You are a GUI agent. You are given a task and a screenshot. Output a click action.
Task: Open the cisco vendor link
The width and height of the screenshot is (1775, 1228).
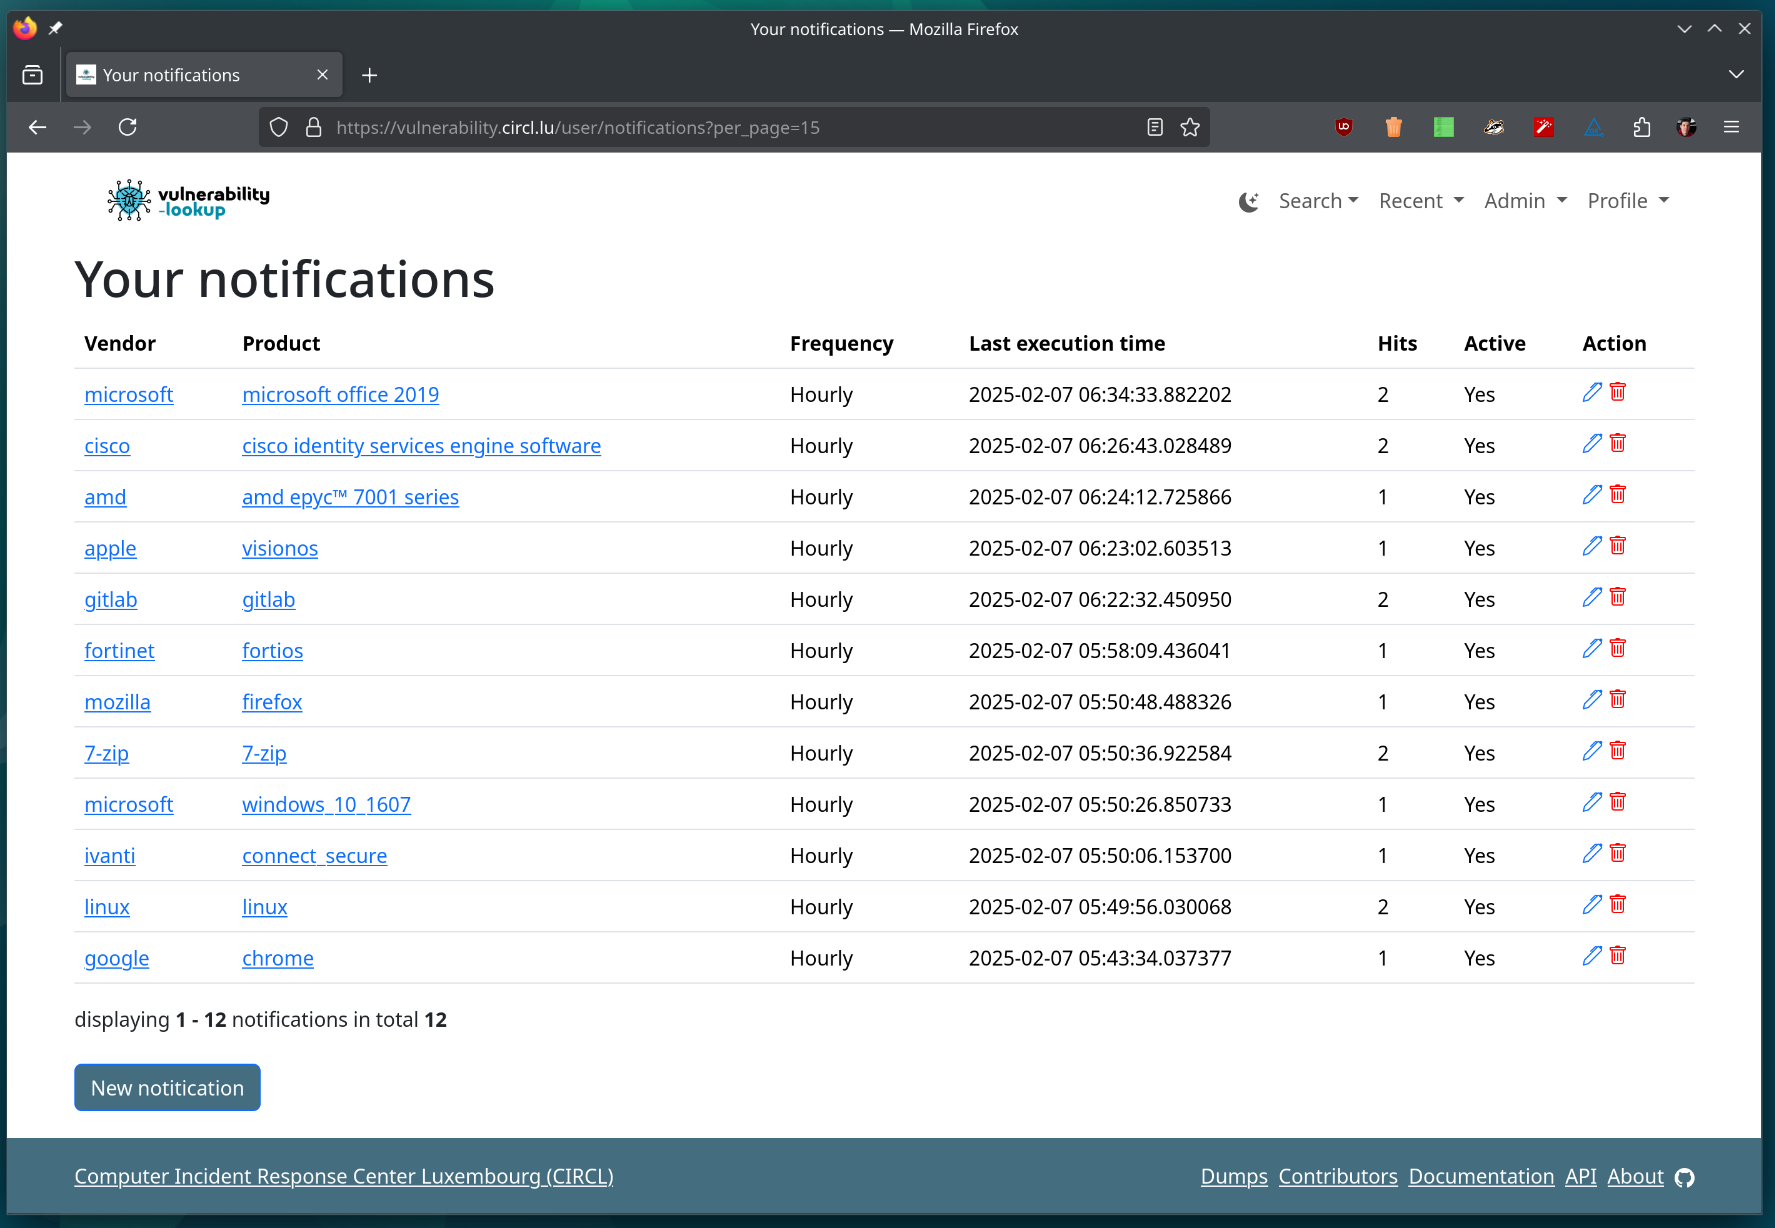tap(107, 446)
